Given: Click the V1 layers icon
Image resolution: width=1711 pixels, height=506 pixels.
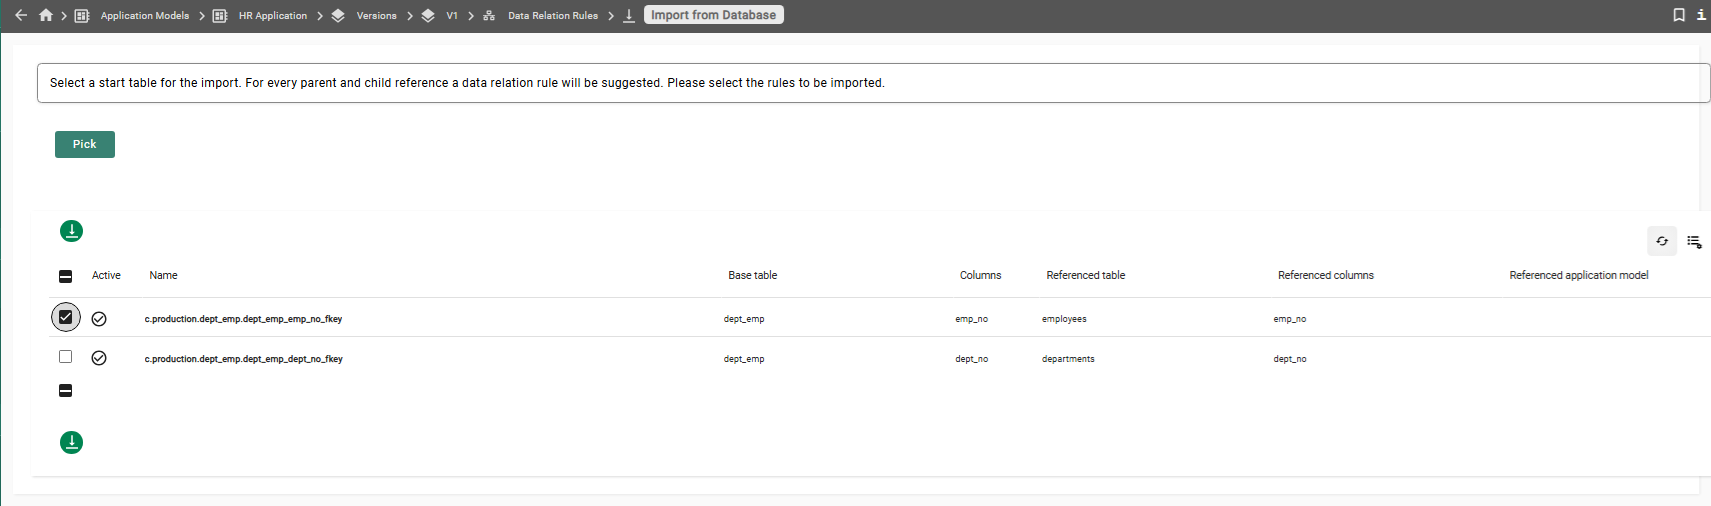Looking at the screenshot, I should tap(428, 16).
